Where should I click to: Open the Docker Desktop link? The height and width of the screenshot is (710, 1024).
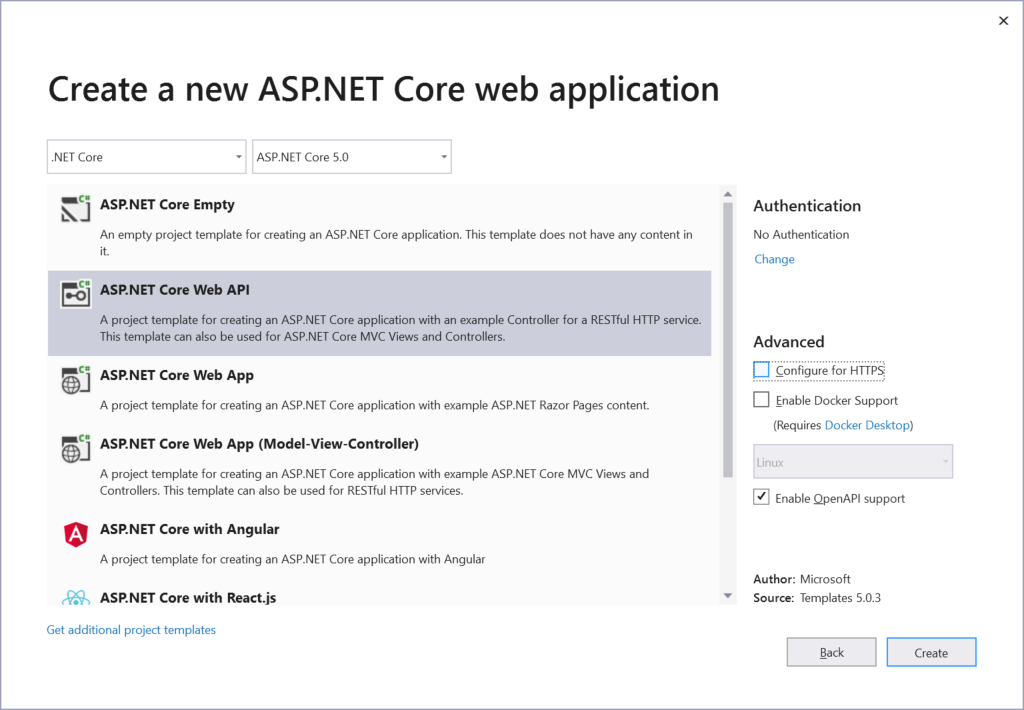[867, 425]
